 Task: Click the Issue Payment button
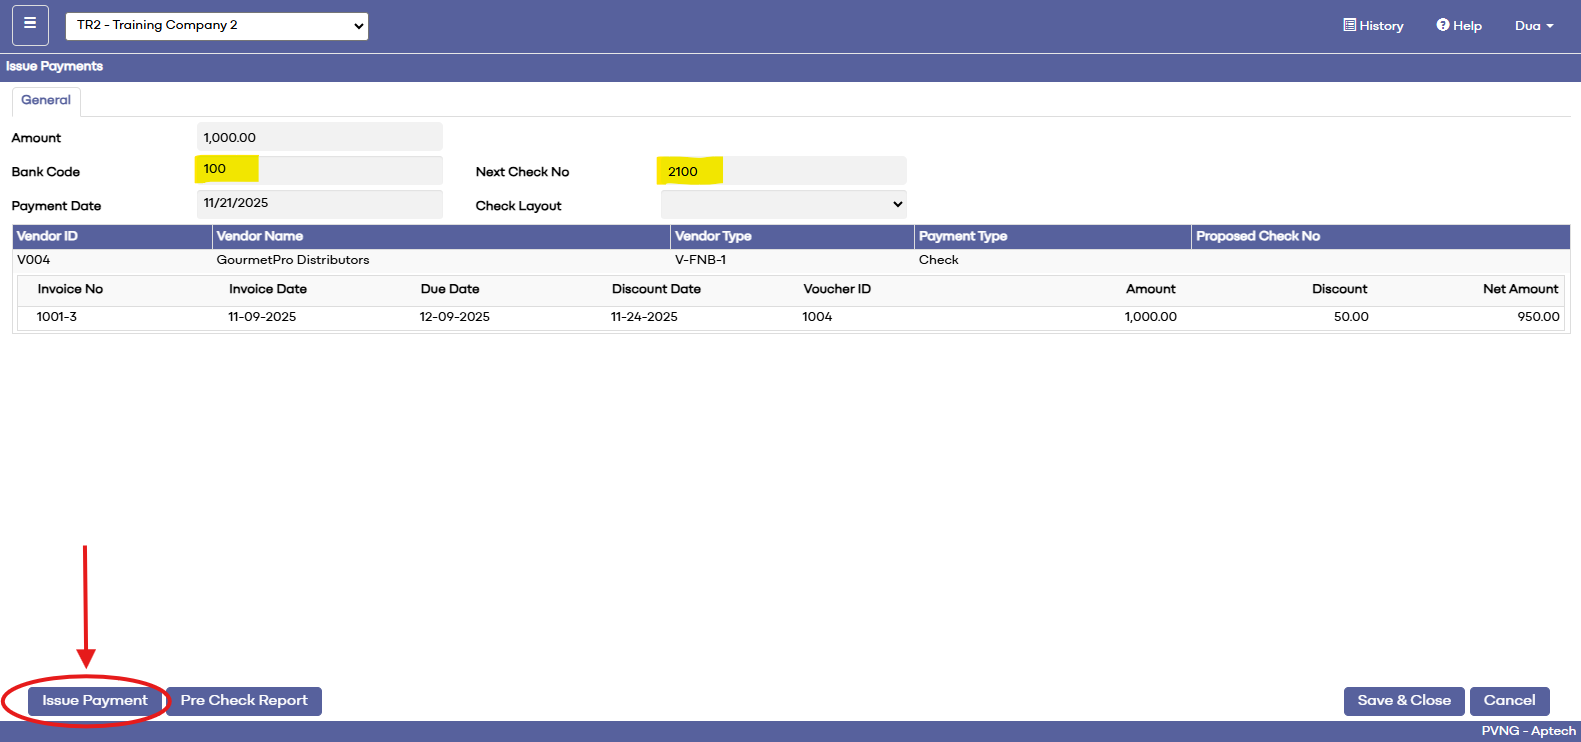click(x=95, y=701)
